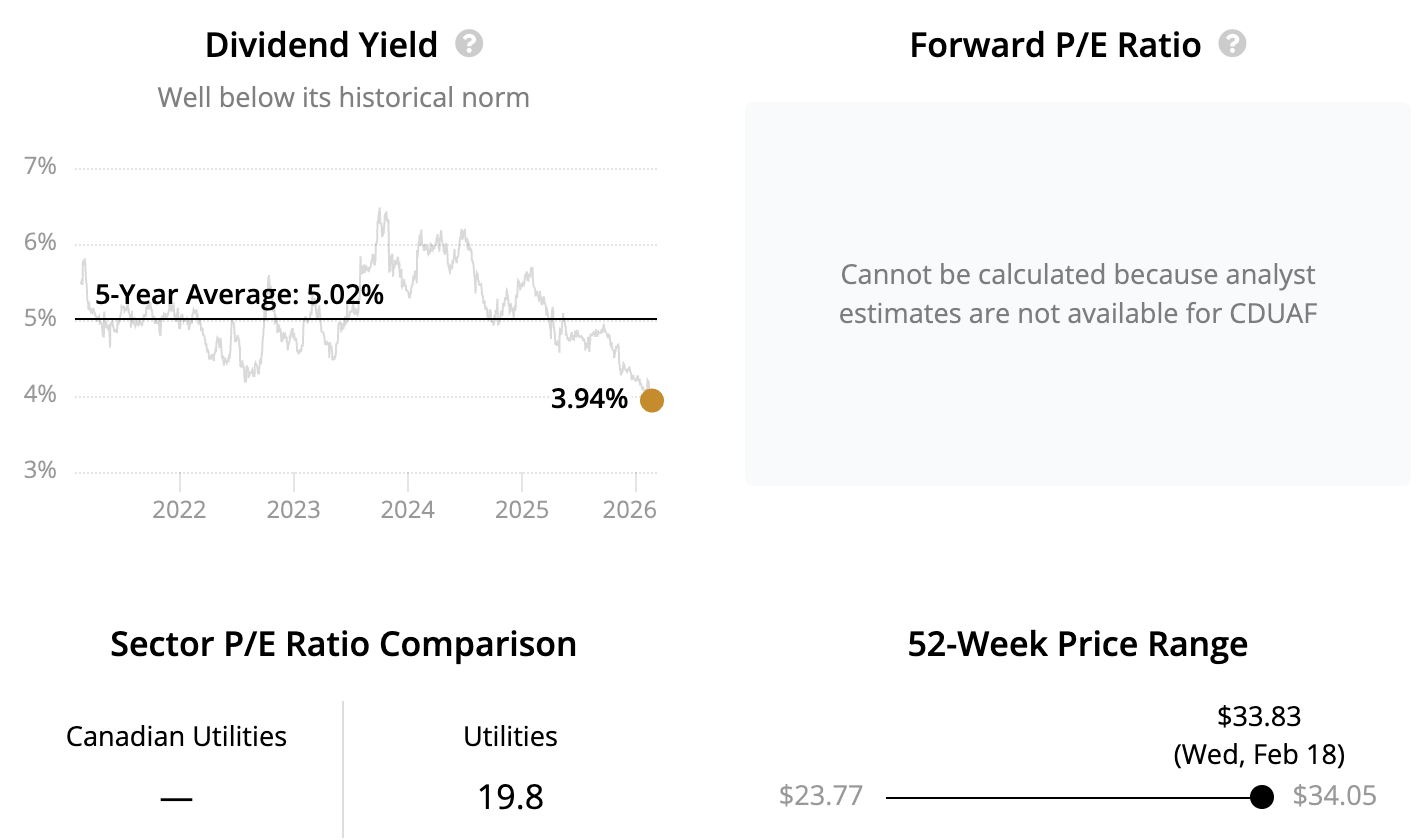Click the analyst estimates unavailable message
This screenshot has width=1426, height=840.
coord(1077,294)
